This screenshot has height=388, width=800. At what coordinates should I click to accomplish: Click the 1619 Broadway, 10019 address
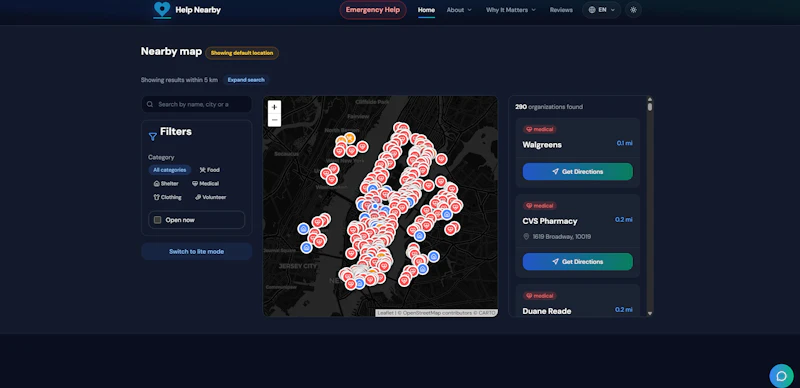point(562,237)
